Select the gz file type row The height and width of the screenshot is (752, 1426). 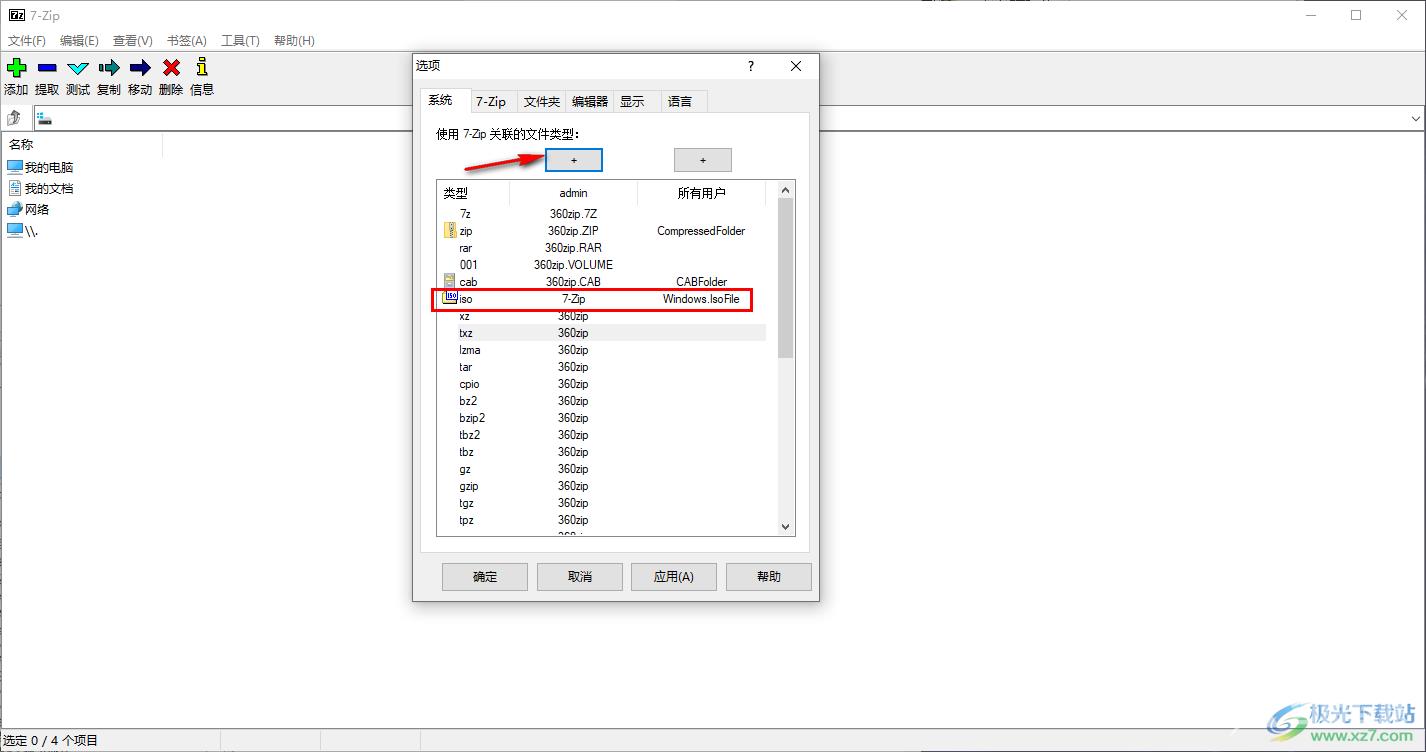(x=602, y=468)
